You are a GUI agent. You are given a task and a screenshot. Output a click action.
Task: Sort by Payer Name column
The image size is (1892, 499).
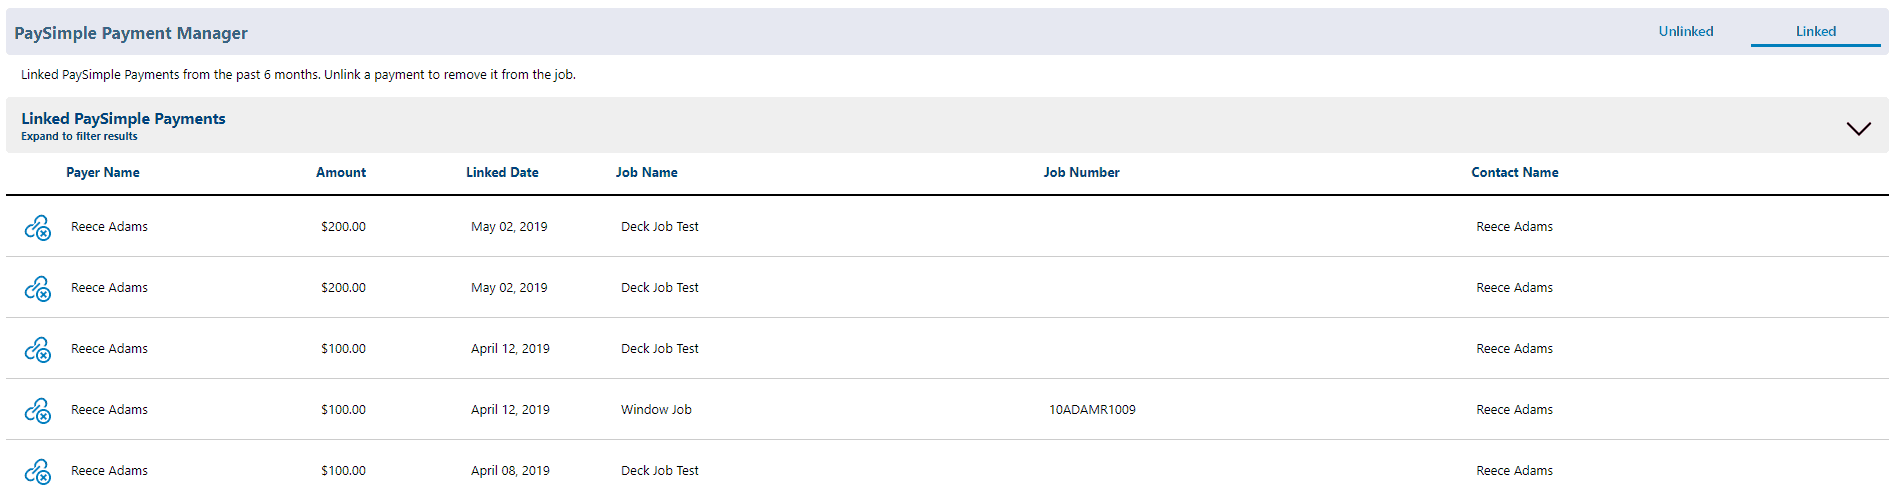pyautogui.click(x=103, y=172)
